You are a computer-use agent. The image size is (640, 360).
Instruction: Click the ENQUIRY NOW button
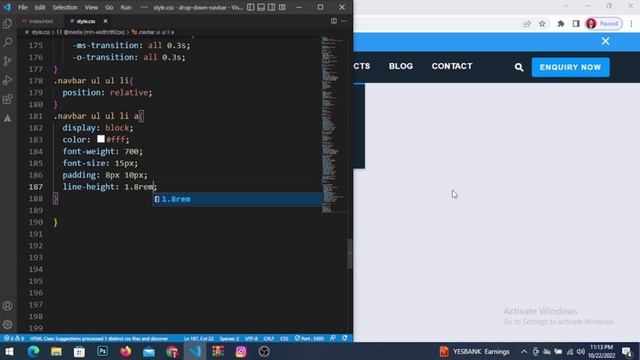pyautogui.click(x=570, y=67)
